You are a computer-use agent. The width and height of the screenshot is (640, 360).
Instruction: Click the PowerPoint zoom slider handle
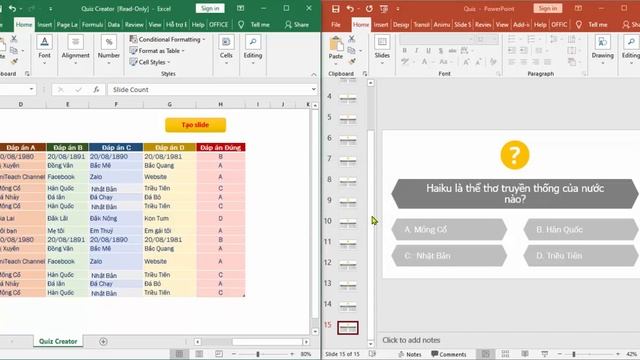tap(574, 354)
